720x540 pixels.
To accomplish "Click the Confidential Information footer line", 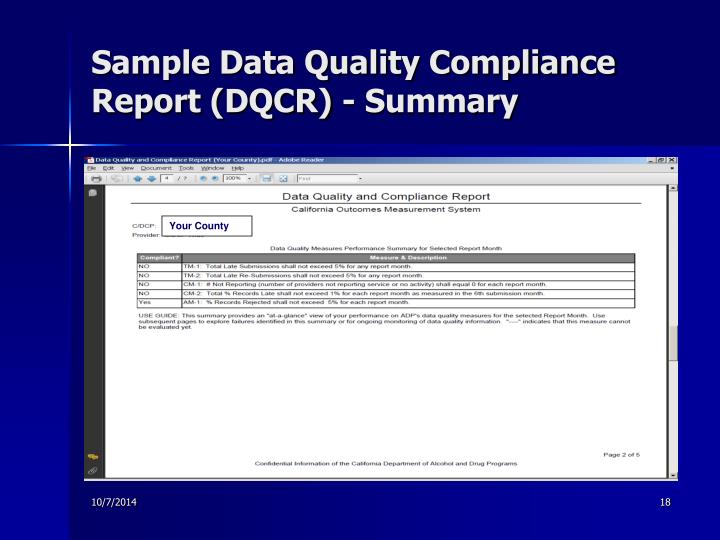I will [386, 464].
